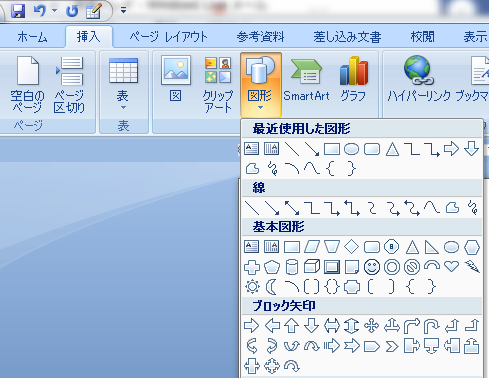Screen dimensions: 489x378
Task: Select the oval in recently used shapes
Action: (351, 149)
